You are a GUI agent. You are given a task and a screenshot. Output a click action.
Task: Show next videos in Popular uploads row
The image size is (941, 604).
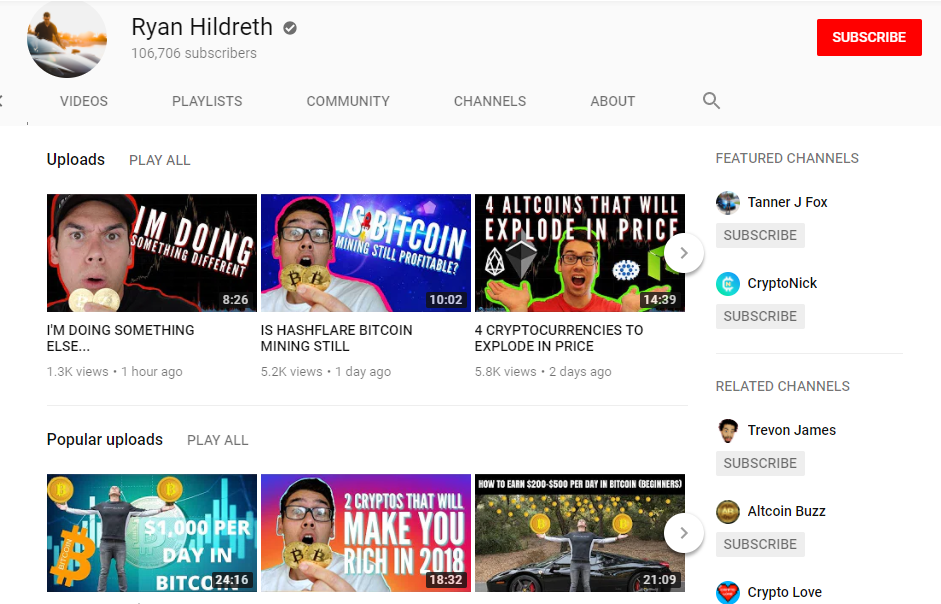coord(684,533)
